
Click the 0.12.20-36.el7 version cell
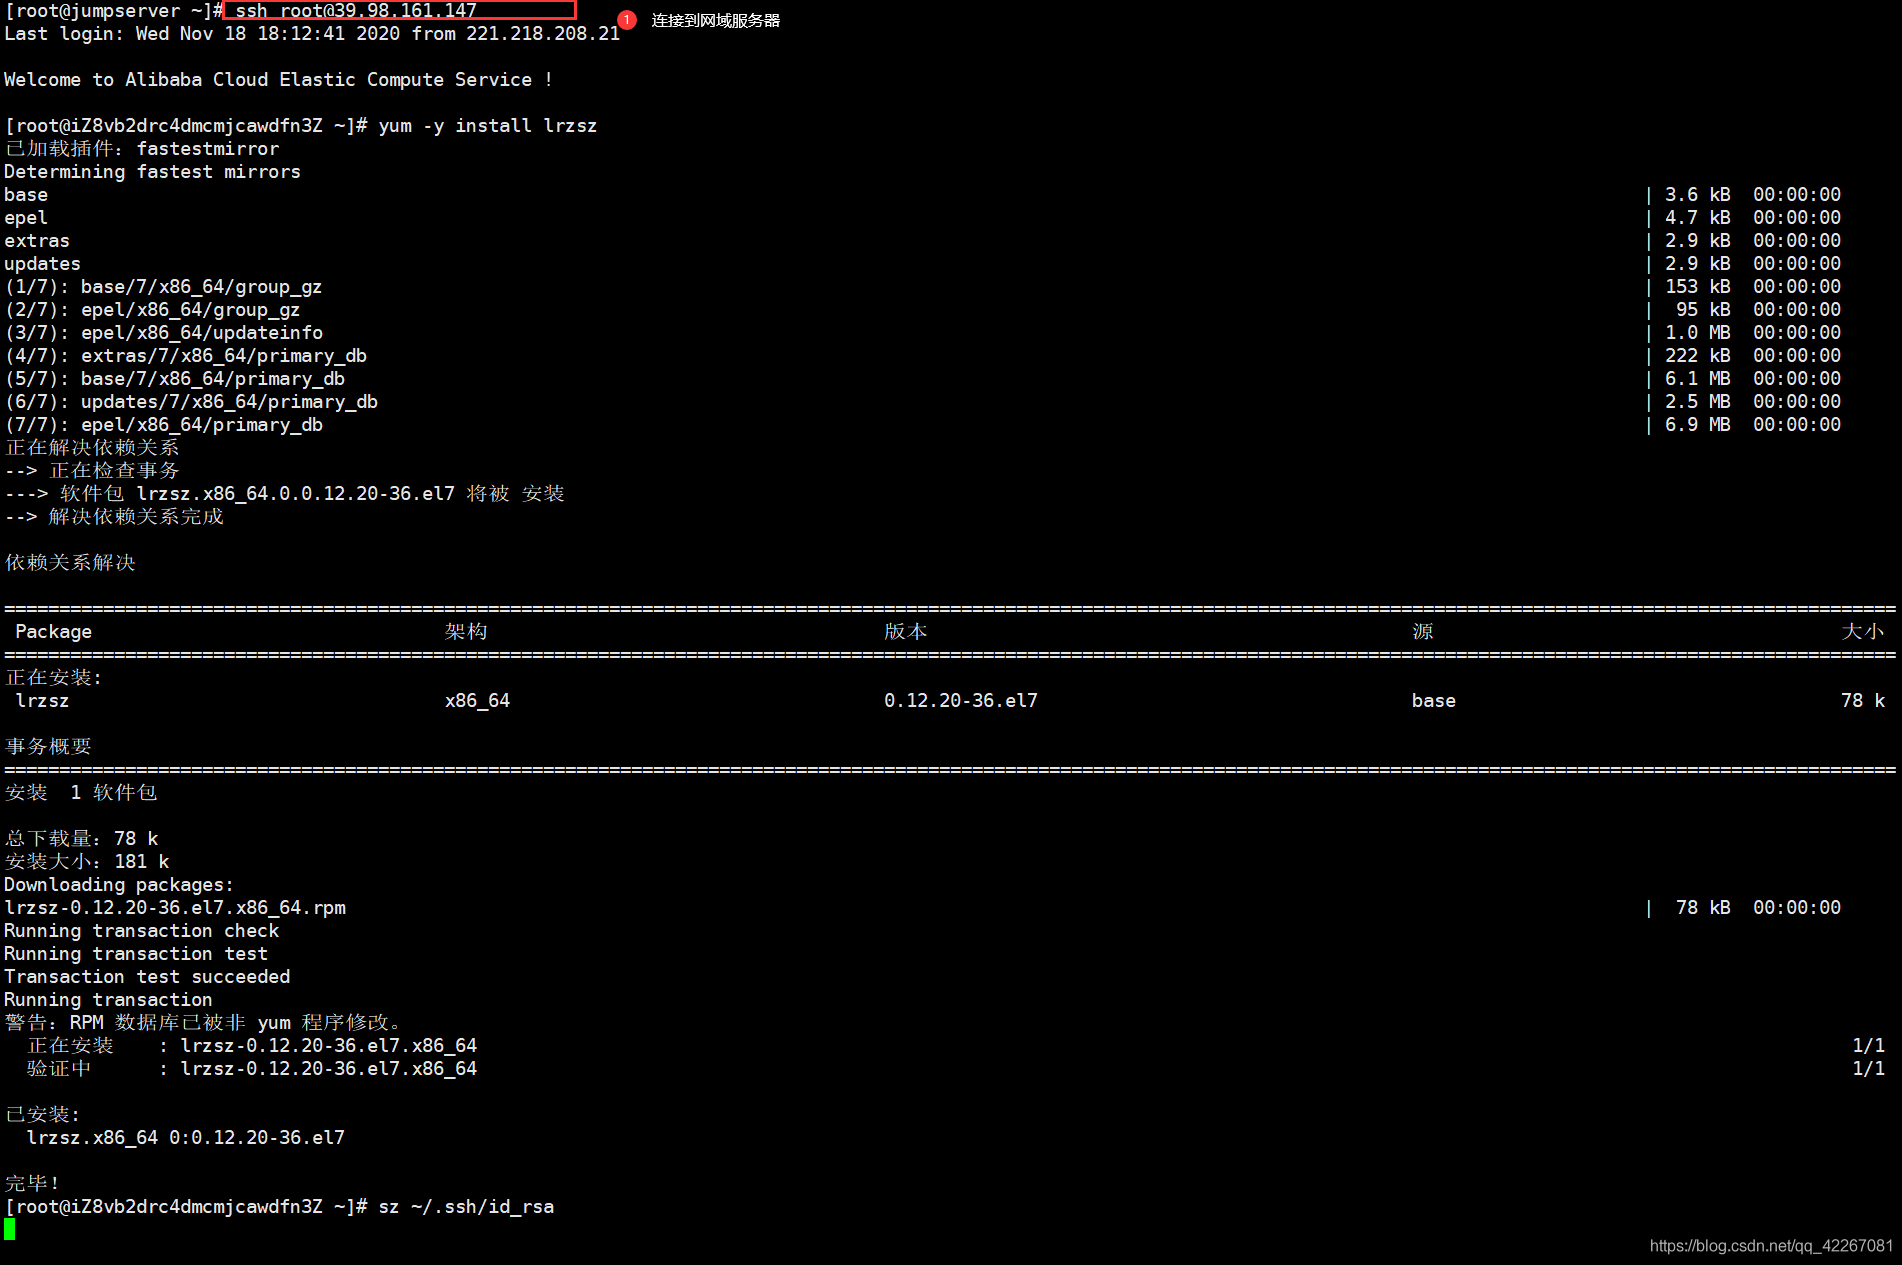[x=961, y=700]
